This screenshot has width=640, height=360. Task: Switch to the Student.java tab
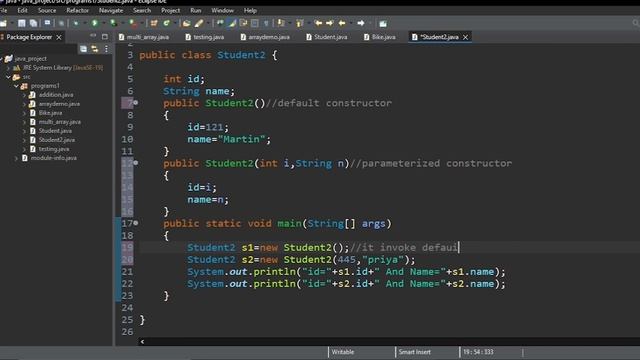click(327, 37)
